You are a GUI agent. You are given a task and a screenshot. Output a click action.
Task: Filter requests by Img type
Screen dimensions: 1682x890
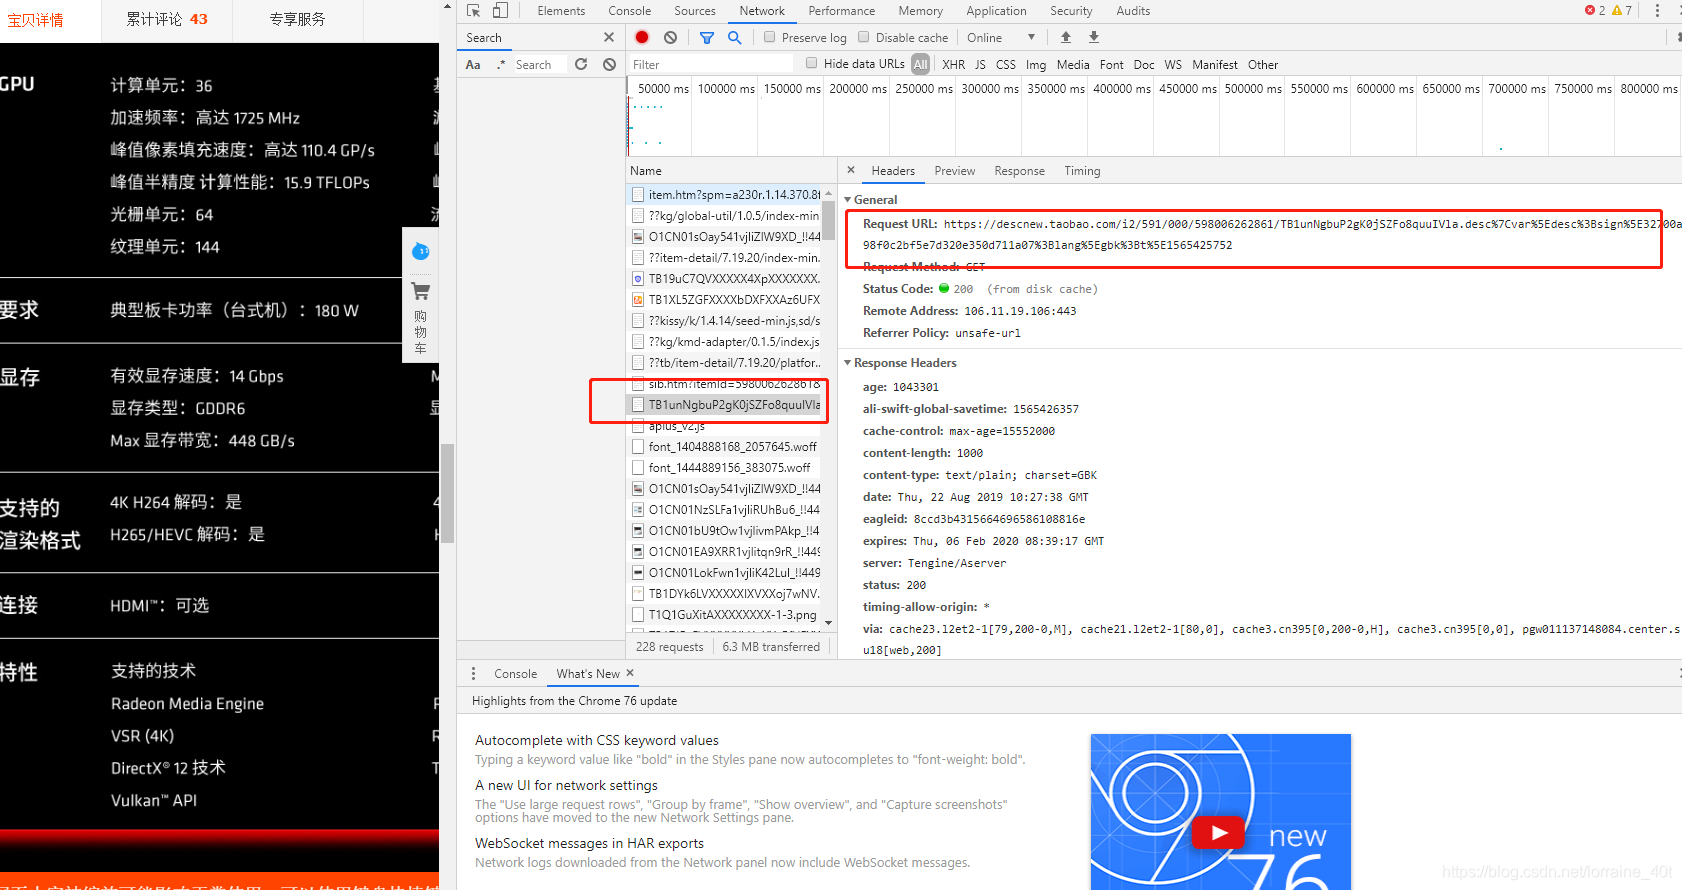1036,64
